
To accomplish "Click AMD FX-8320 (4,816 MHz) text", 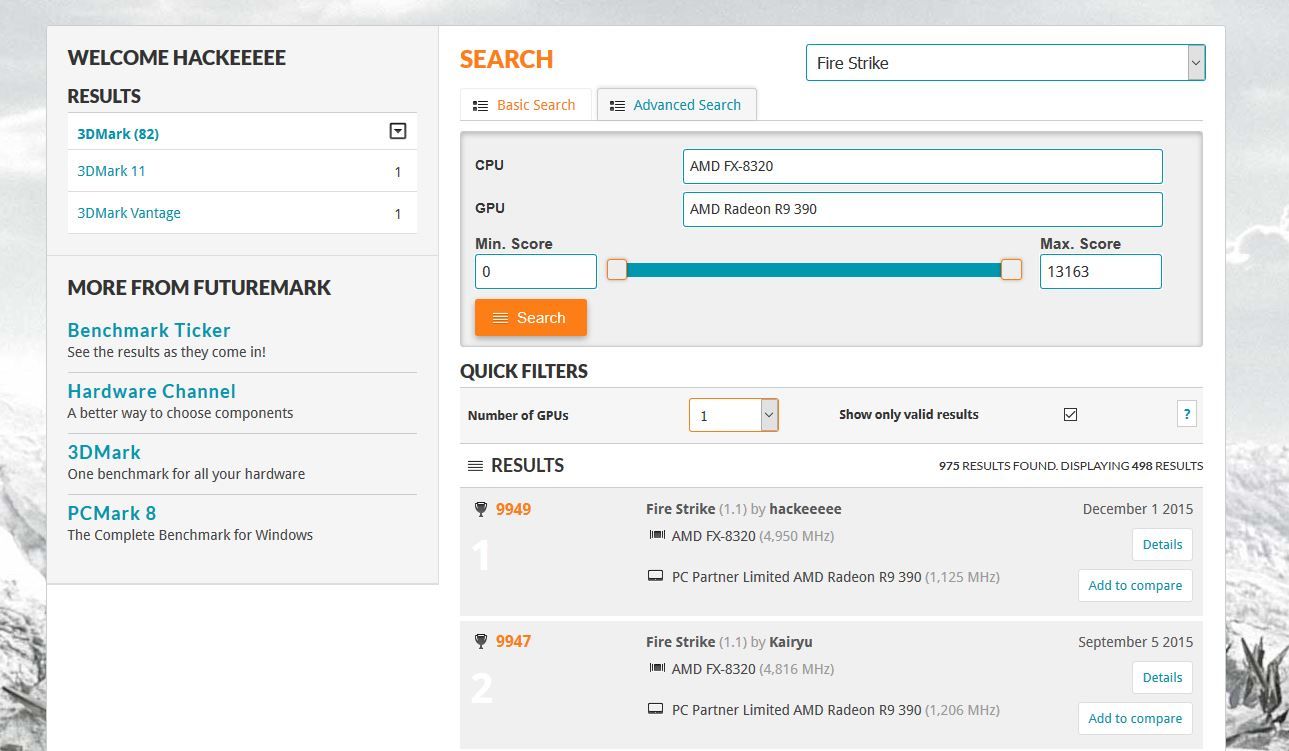I will coord(753,669).
